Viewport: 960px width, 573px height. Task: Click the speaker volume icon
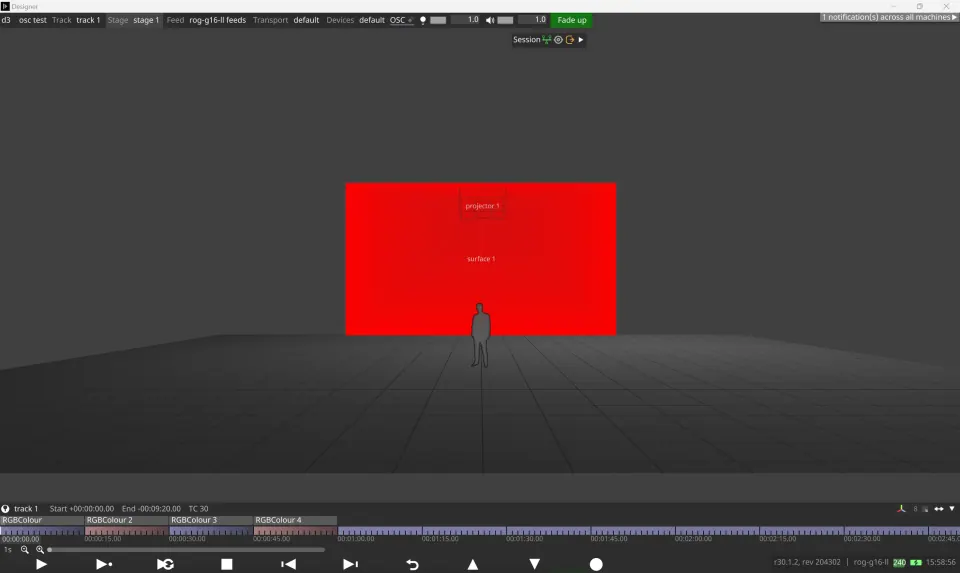[x=490, y=20]
